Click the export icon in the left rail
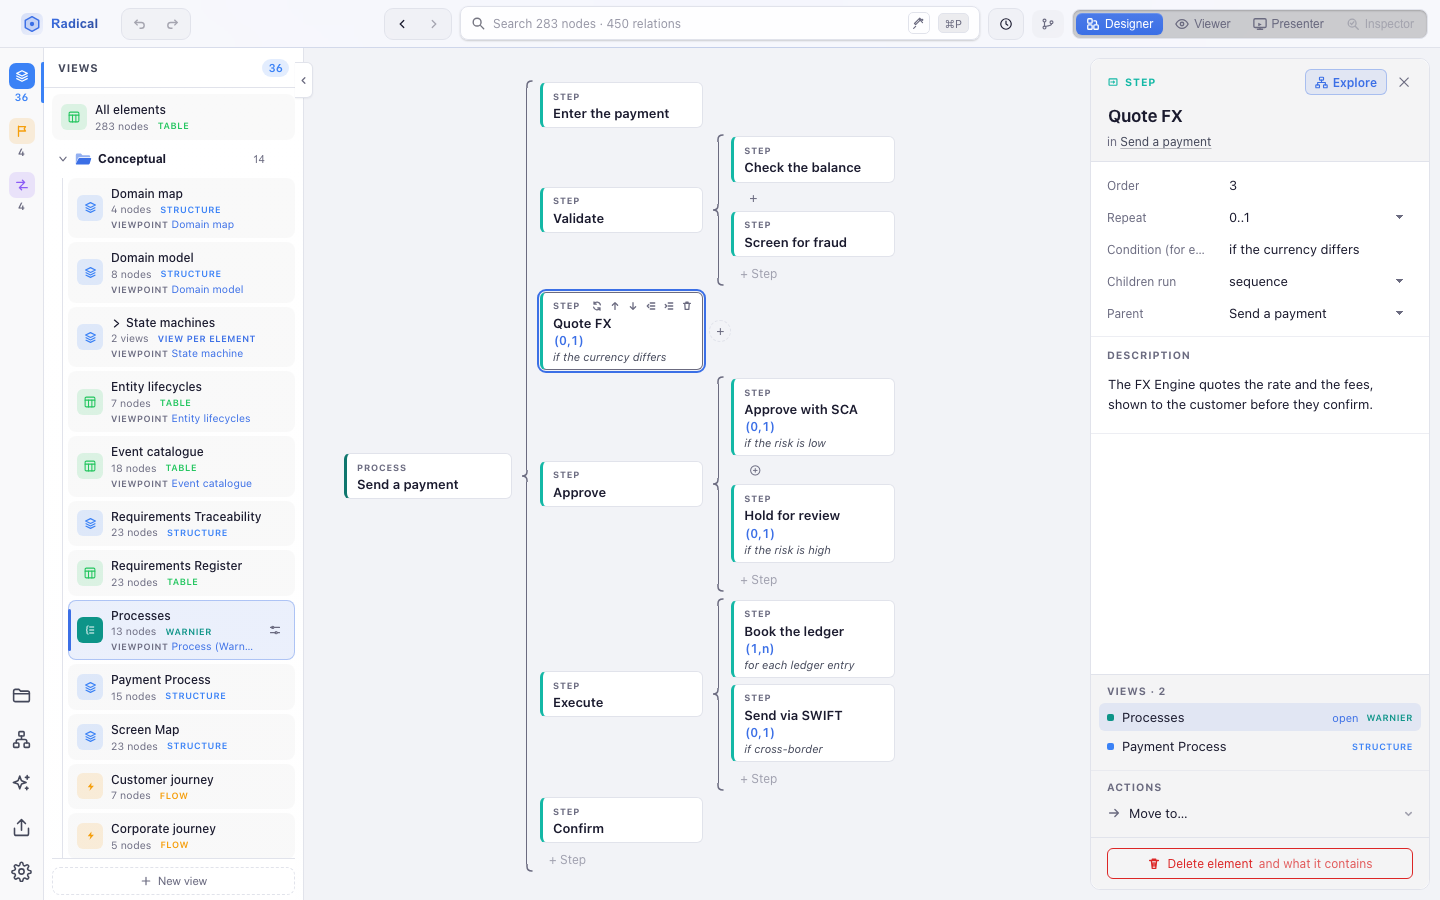Image resolution: width=1440 pixels, height=900 pixels. click(x=22, y=827)
